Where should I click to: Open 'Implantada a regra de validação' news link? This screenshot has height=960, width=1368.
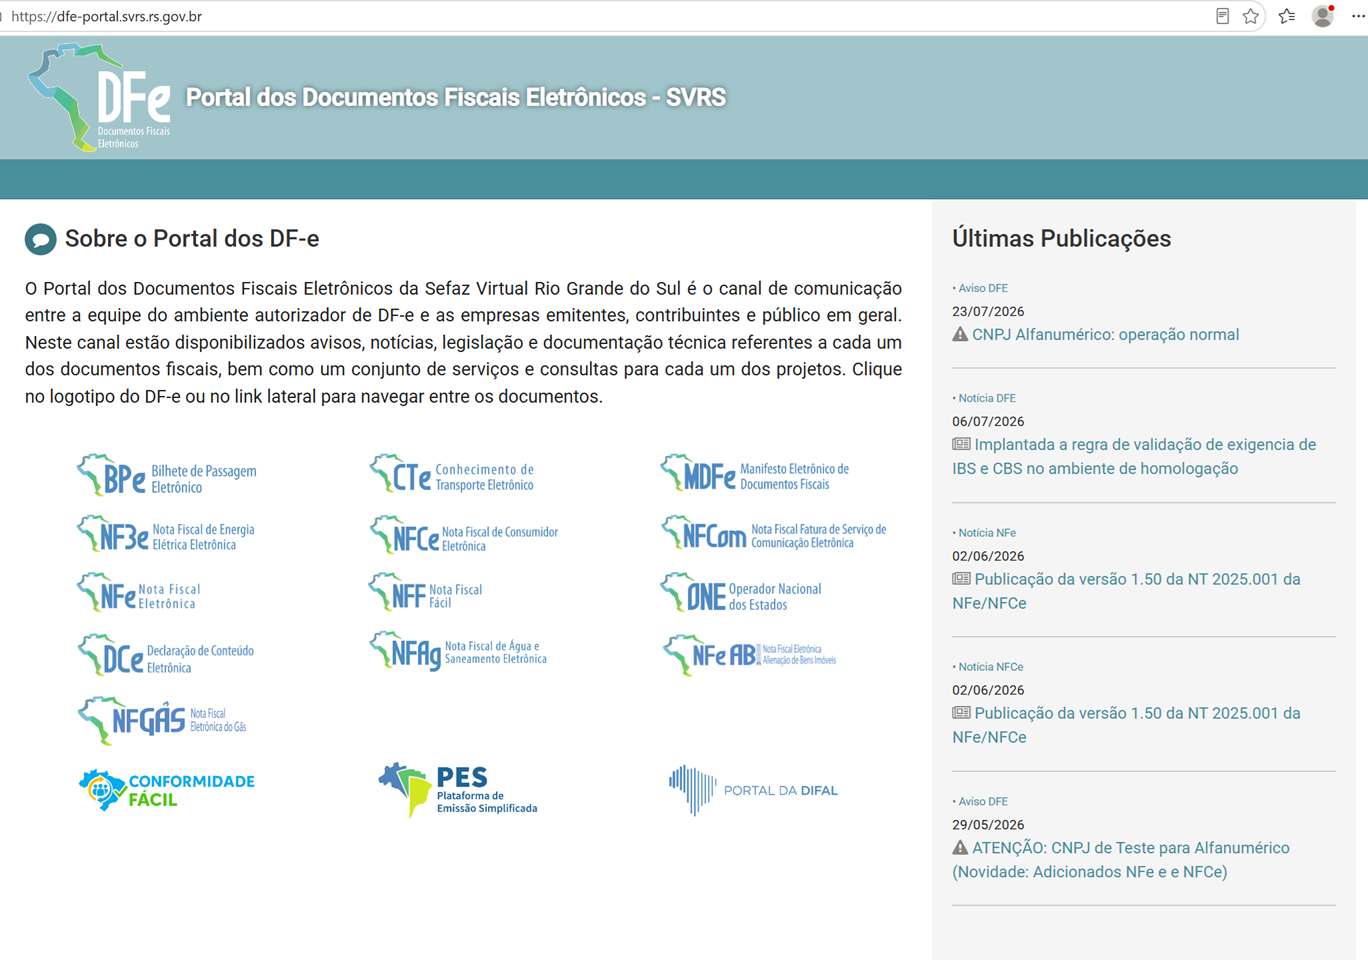tap(1134, 456)
